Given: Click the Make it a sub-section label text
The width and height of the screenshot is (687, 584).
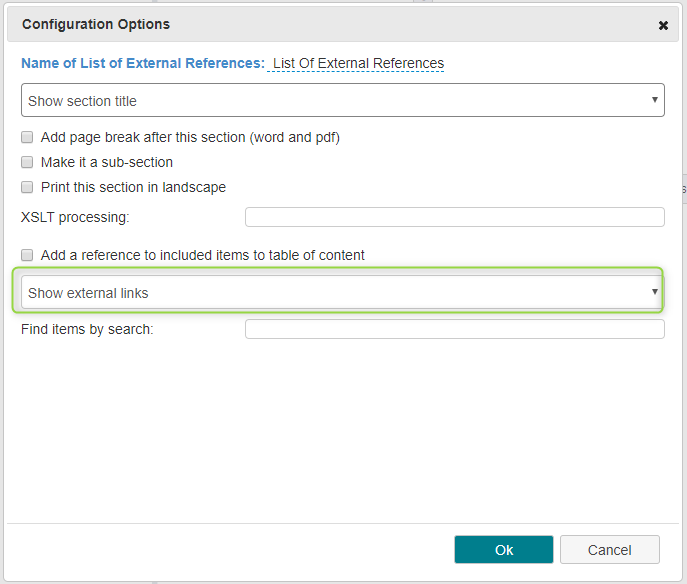Looking at the screenshot, I should [107, 163].
